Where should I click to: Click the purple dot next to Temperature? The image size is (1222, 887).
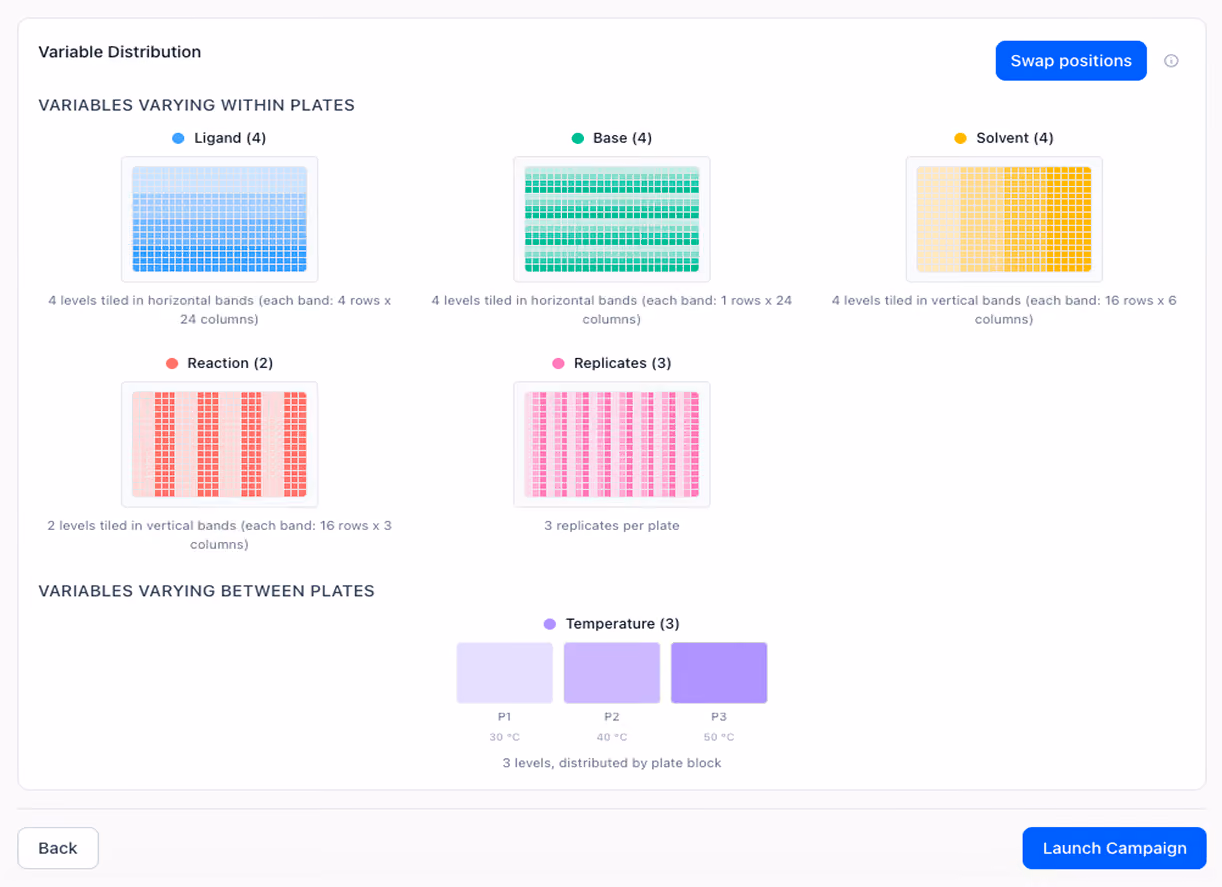coord(550,624)
